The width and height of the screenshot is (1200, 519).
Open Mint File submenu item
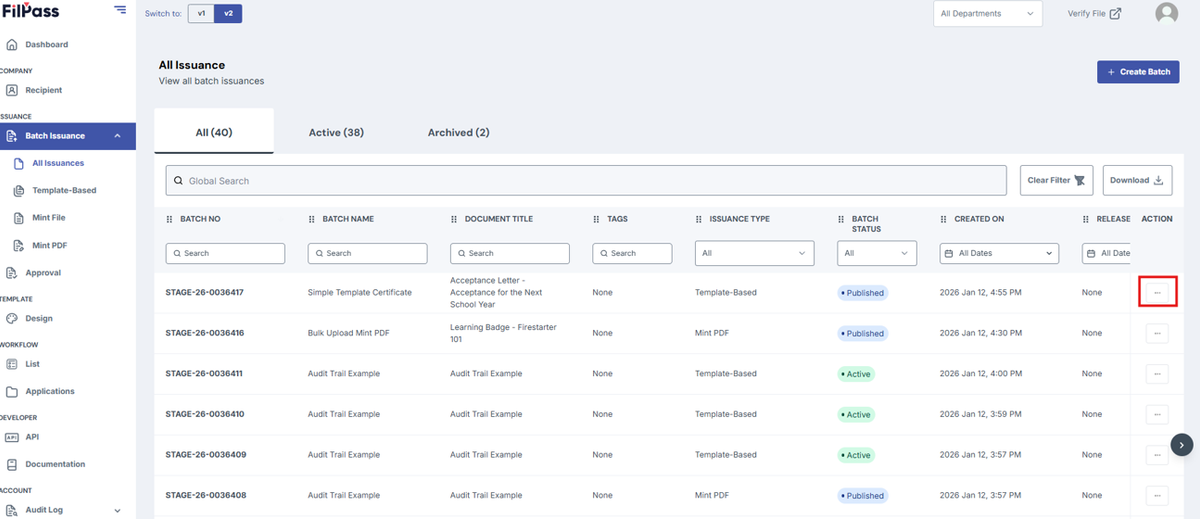(48, 217)
